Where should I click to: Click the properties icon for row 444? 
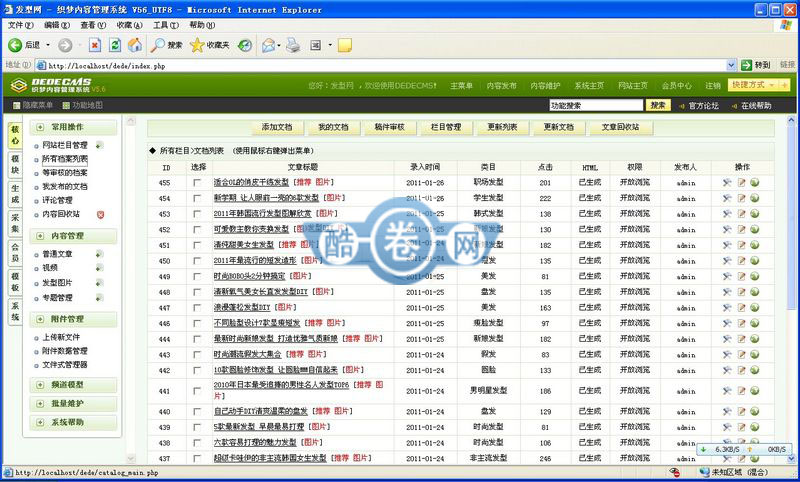tap(727, 339)
